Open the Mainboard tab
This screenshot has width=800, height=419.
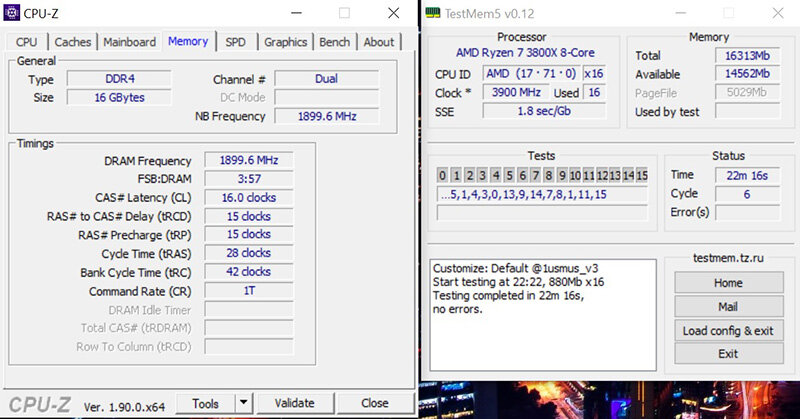coord(130,42)
